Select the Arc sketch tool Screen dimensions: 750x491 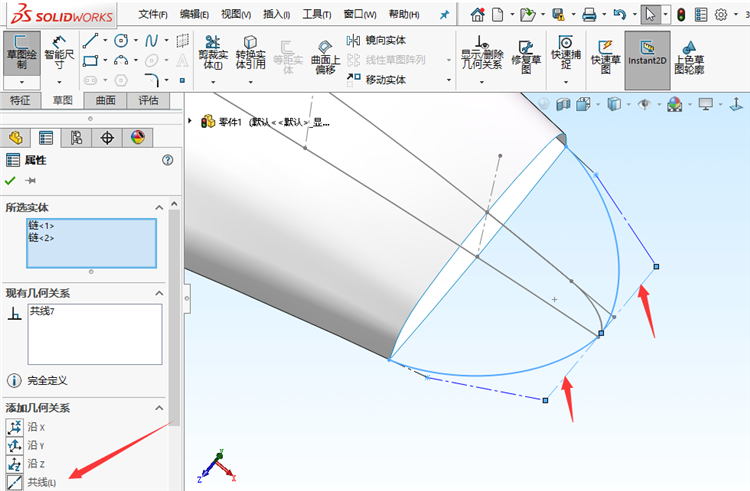121,60
